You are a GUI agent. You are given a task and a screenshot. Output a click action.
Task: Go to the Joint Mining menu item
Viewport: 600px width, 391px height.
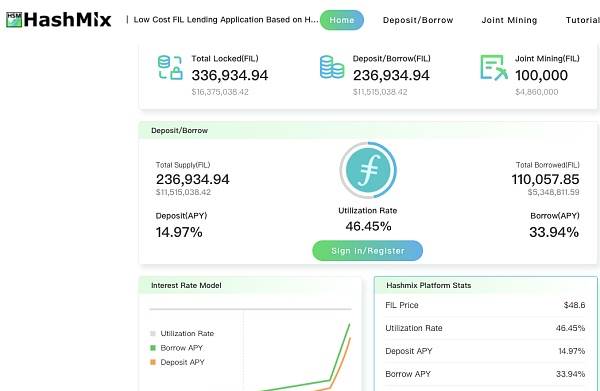click(x=509, y=20)
